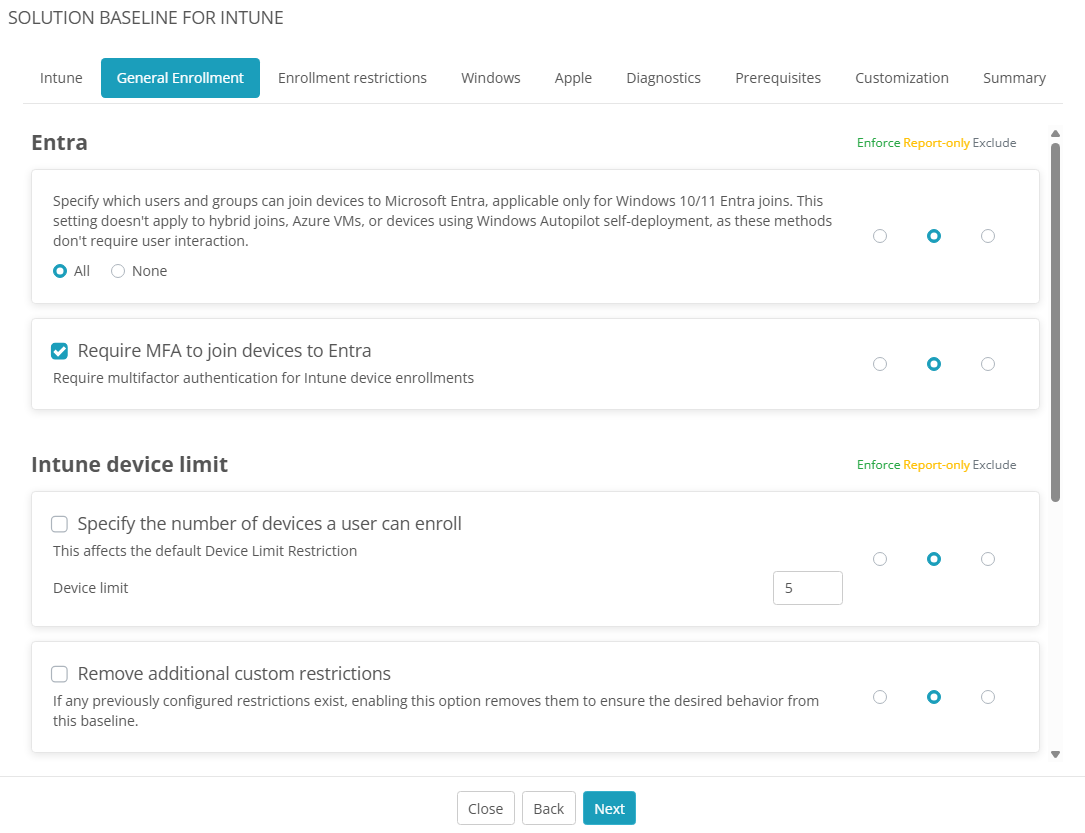This screenshot has width=1085, height=833.
Task: Click the Intune device limit heading
Action: point(129,464)
